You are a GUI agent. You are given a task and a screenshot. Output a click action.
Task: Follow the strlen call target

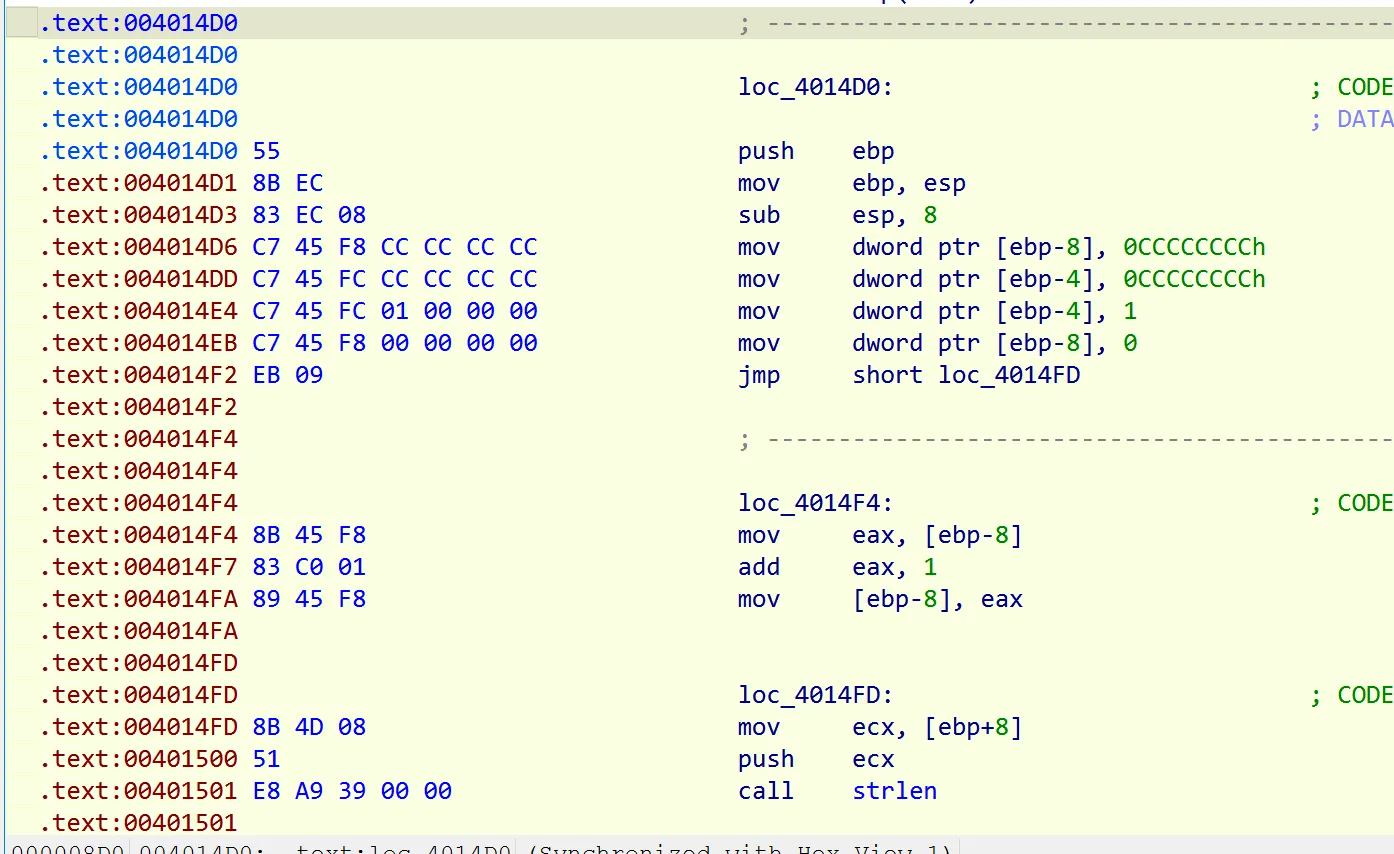coord(894,791)
